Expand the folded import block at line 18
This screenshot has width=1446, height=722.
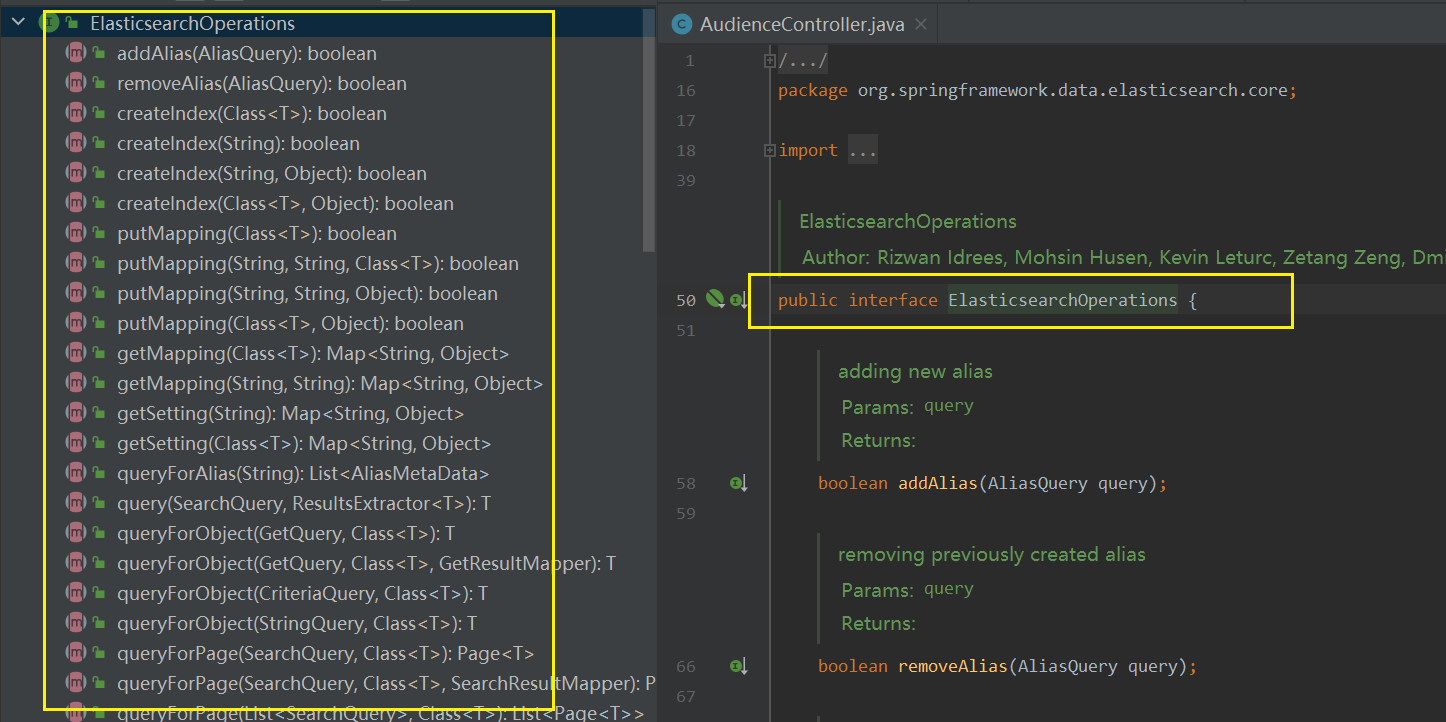tap(769, 151)
